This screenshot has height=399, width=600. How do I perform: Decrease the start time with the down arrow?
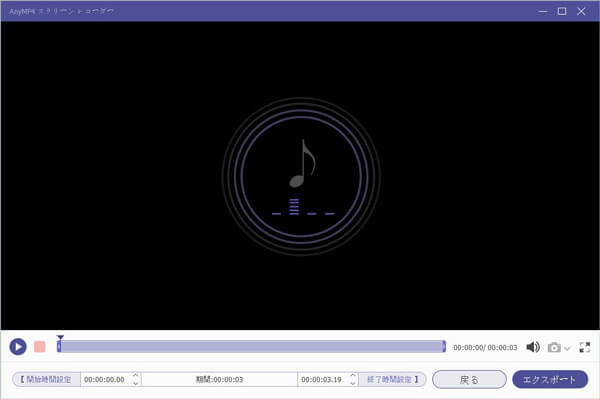tap(136, 383)
